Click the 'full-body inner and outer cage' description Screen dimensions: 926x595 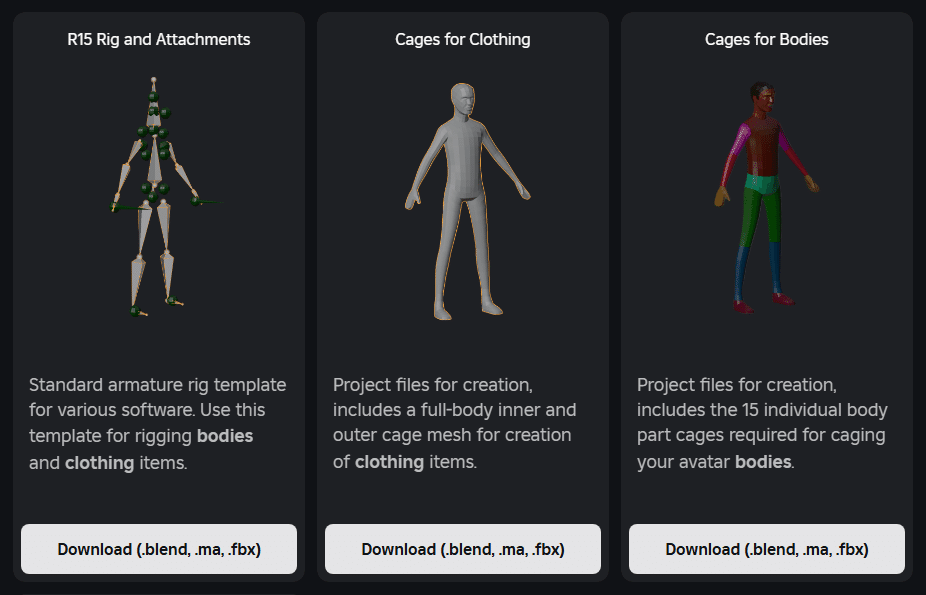pos(452,423)
